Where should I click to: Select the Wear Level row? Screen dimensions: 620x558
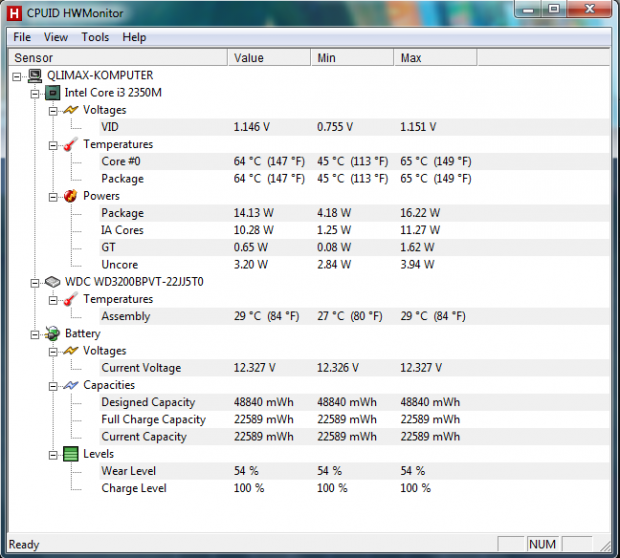(x=354, y=471)
